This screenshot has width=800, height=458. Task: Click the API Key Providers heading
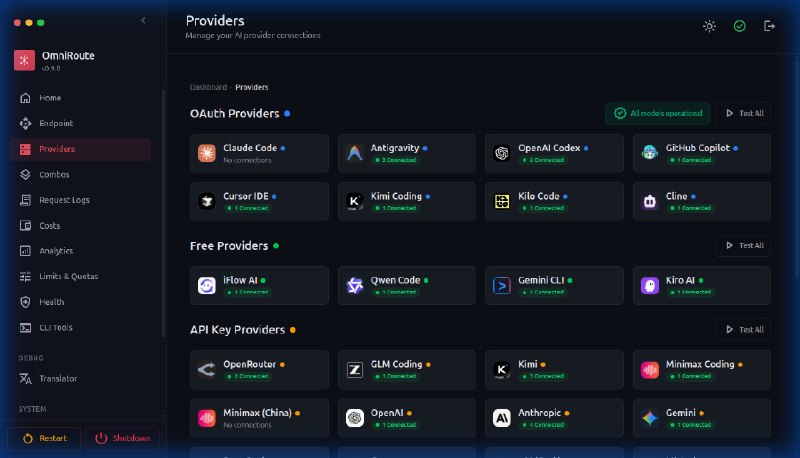click(238, 330)
